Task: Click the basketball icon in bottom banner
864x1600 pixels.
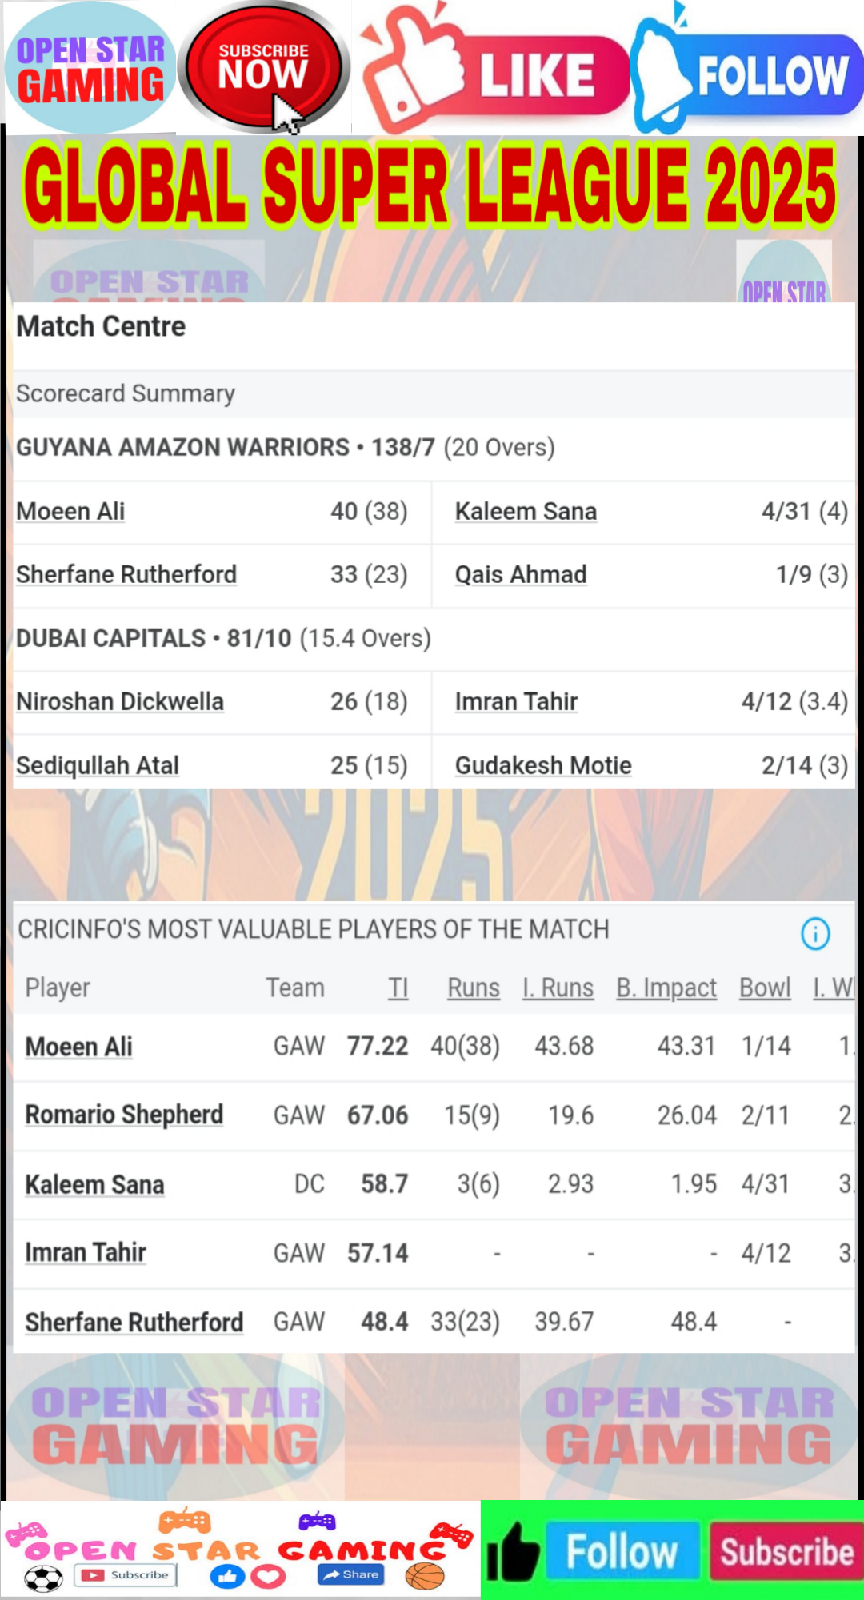Action: 425,1576
